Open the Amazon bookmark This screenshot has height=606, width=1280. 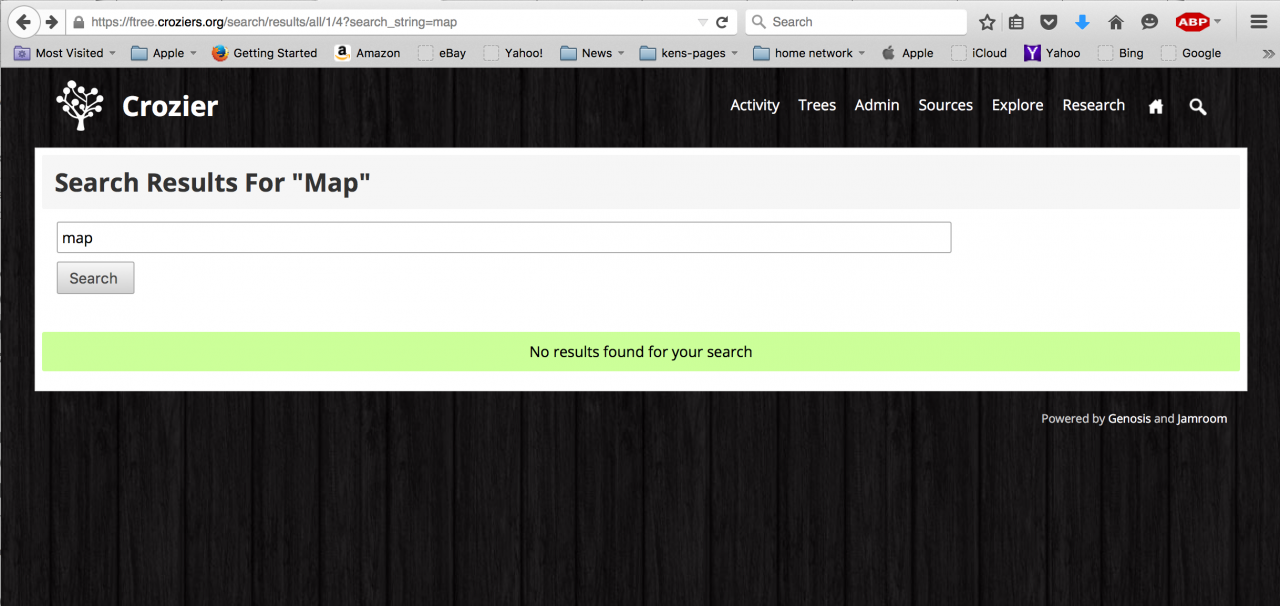coord(367,53)
